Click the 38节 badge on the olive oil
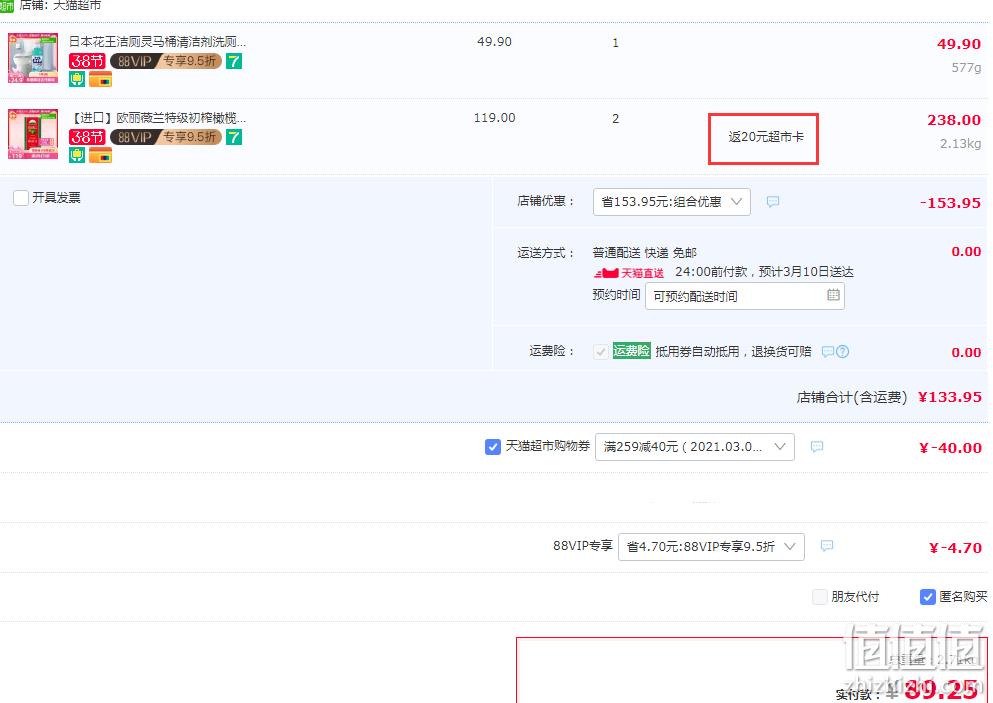 coord(87,137)
